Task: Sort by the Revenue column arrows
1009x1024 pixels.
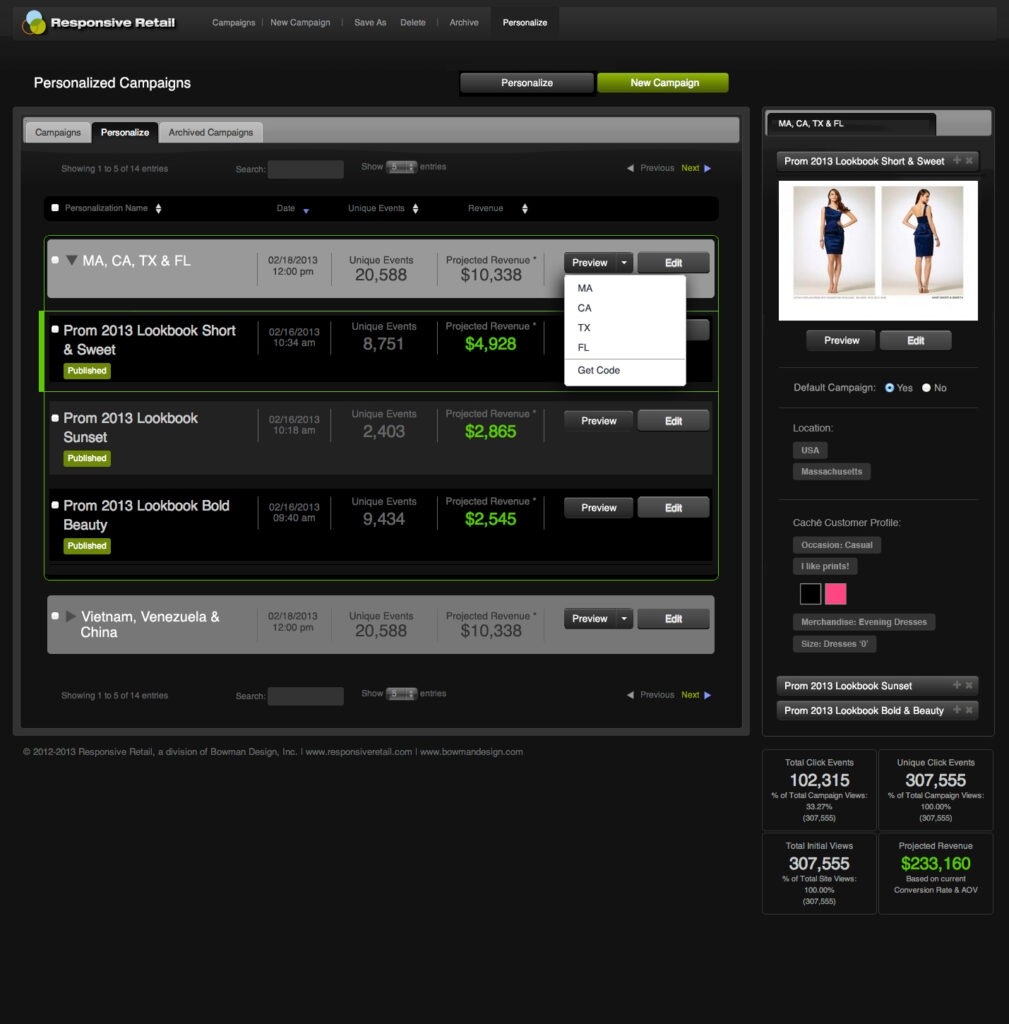Action: pyautogui.click(x=524, y=208)
